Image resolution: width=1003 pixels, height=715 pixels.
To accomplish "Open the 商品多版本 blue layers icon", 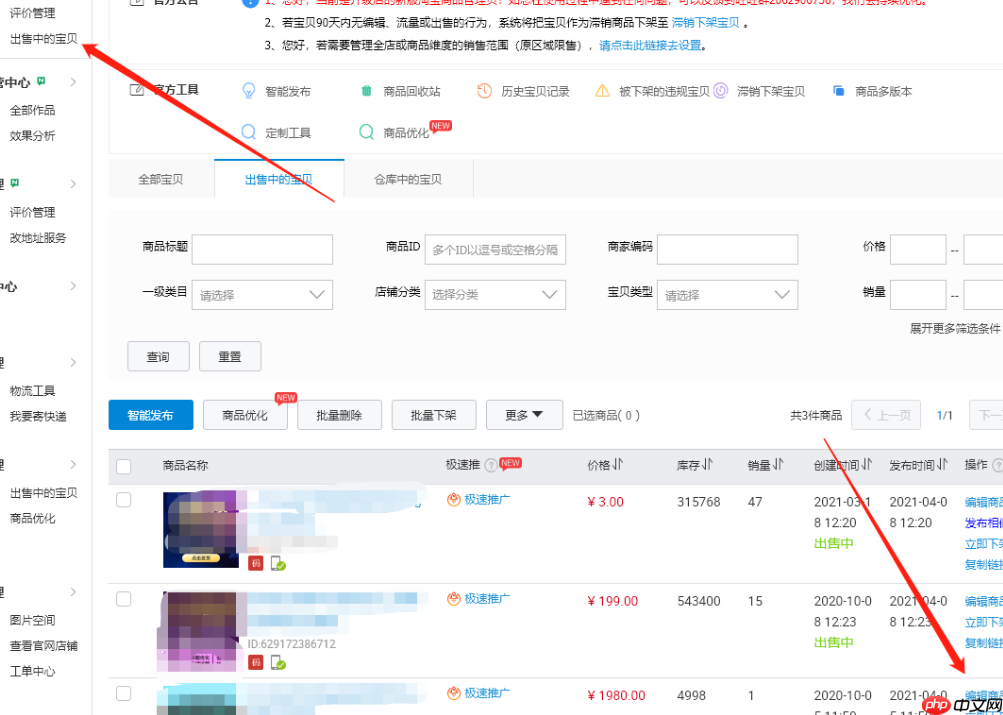I will [839, 91].
